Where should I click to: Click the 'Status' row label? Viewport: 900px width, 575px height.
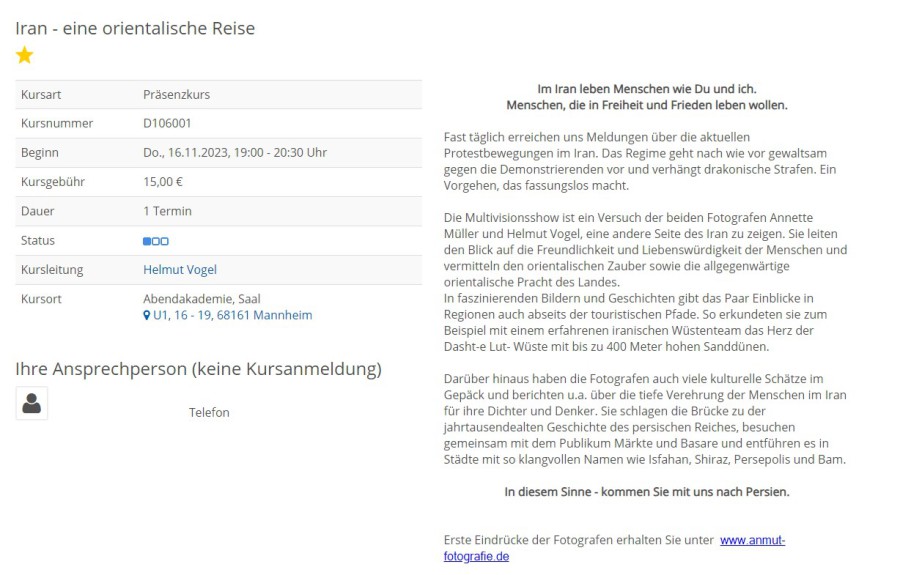[x=38, y=241]
